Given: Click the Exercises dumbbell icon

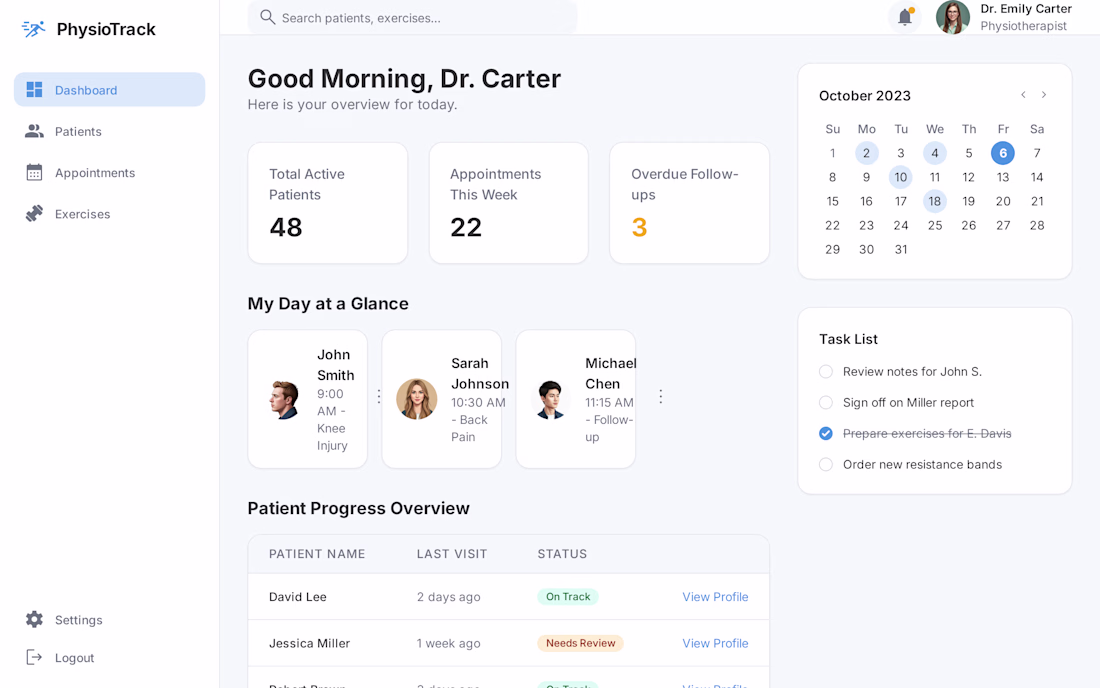Looking at the screenshot, I should pos(34,214).
